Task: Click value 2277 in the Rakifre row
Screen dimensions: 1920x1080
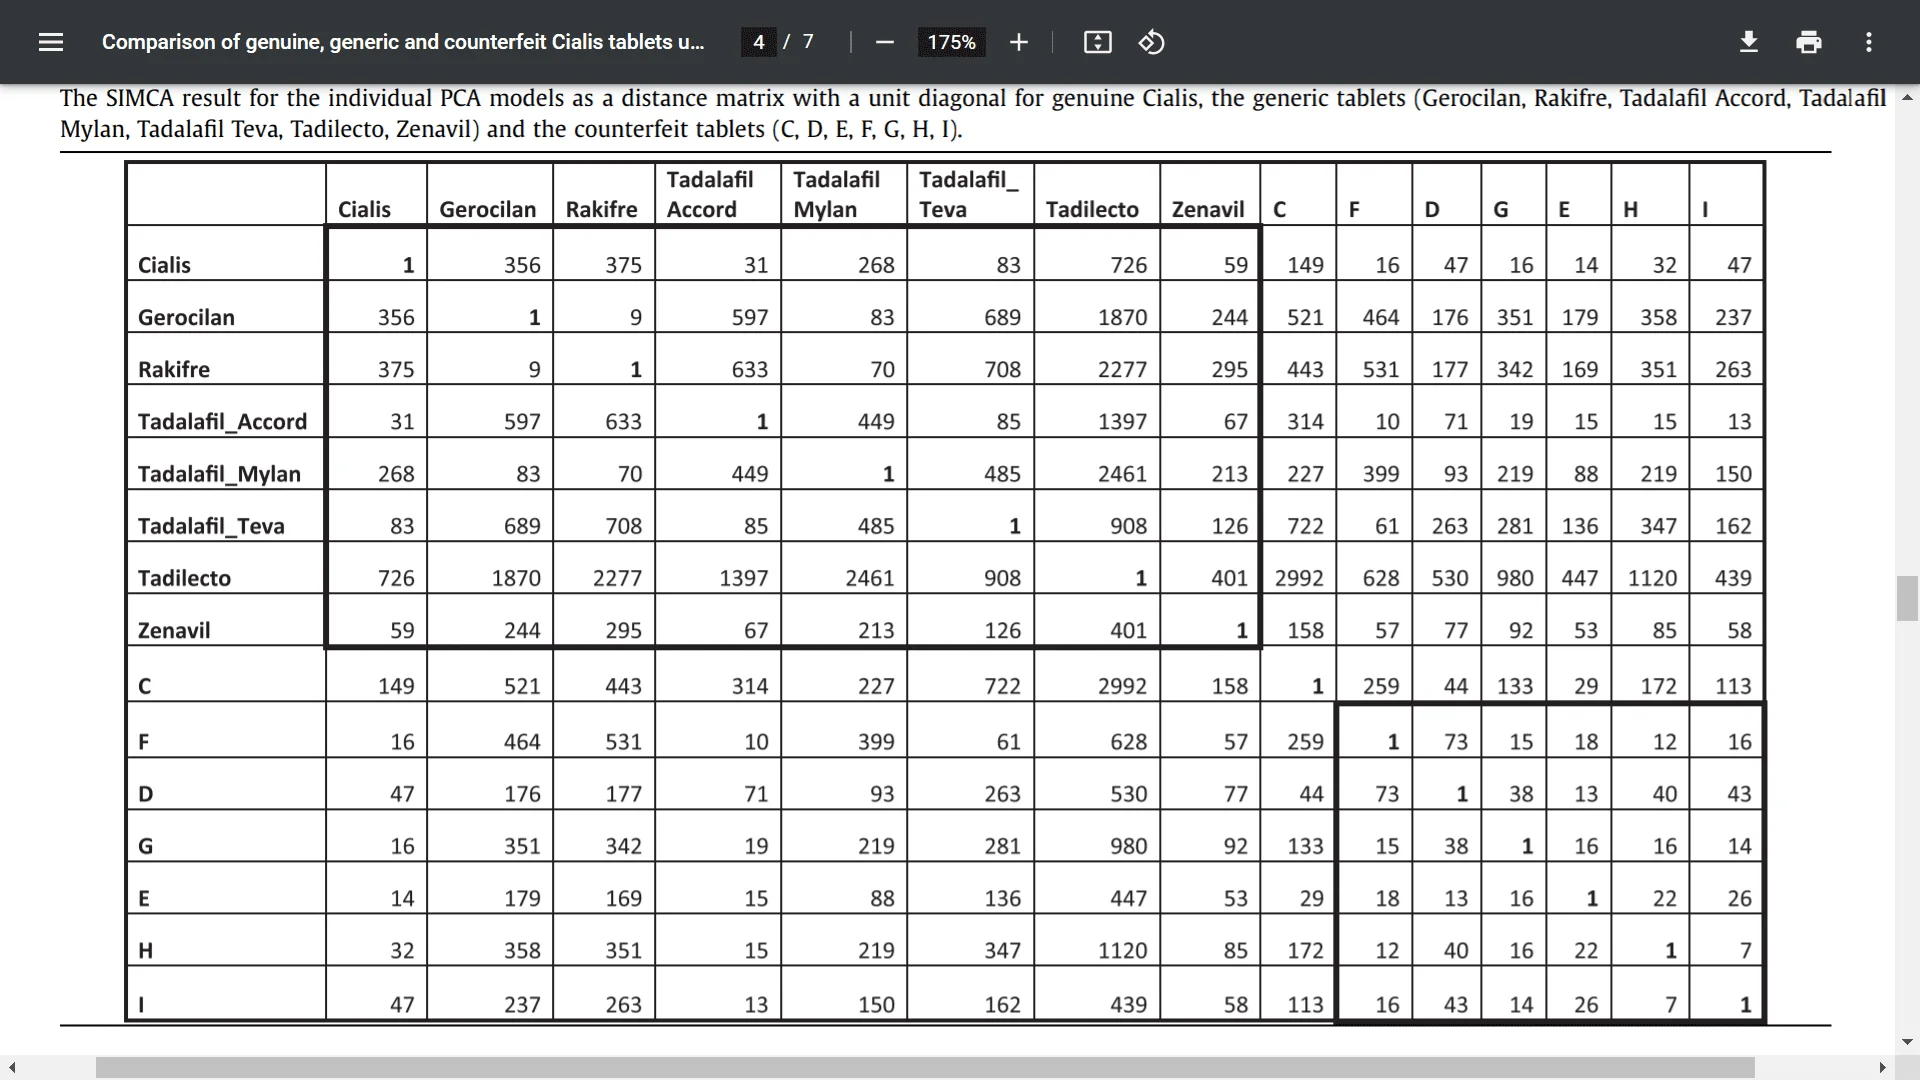Action: point(1122,369)
